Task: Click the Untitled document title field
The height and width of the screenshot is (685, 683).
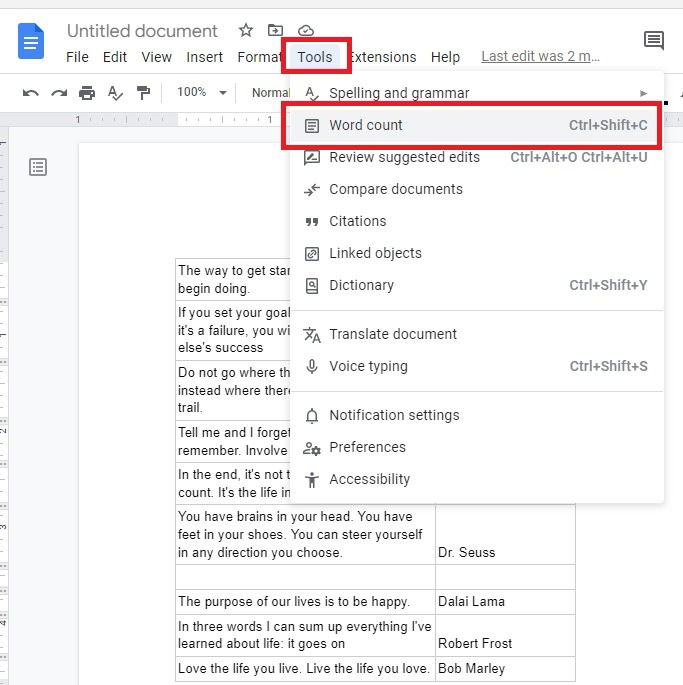Action: pyautogui.click(x=142, y=31)
